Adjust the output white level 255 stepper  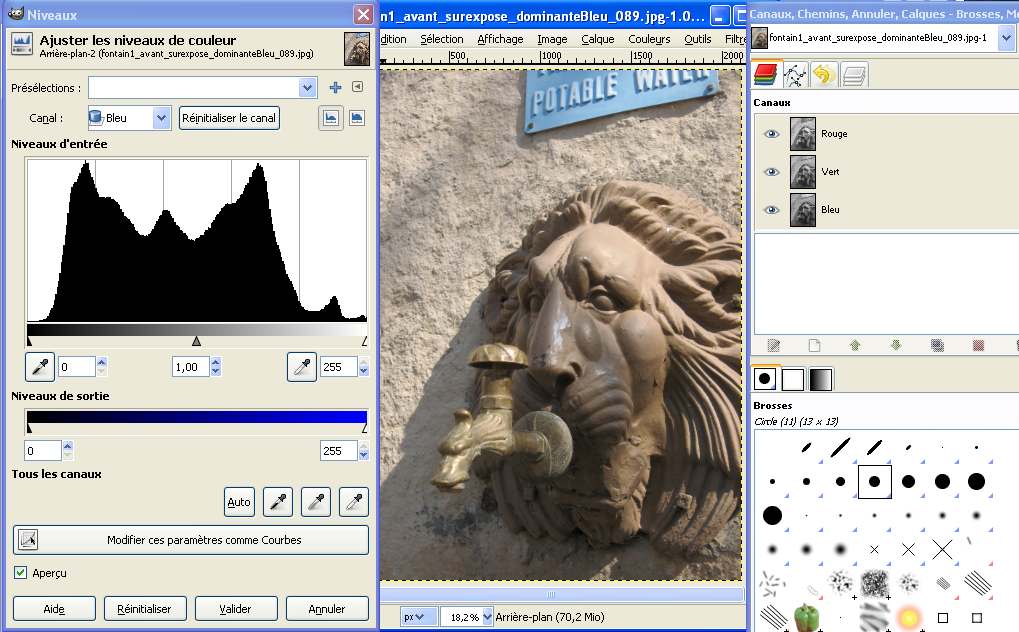[363, 451]
